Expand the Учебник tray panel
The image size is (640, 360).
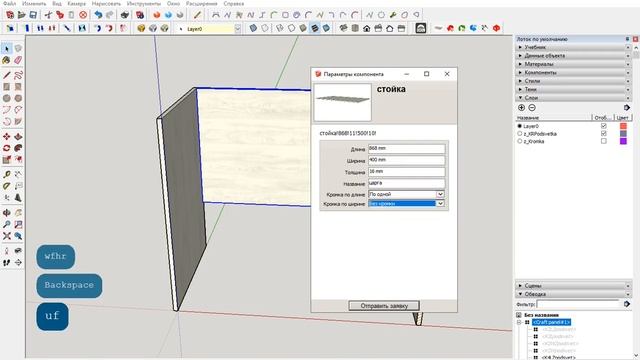[573, 47]
